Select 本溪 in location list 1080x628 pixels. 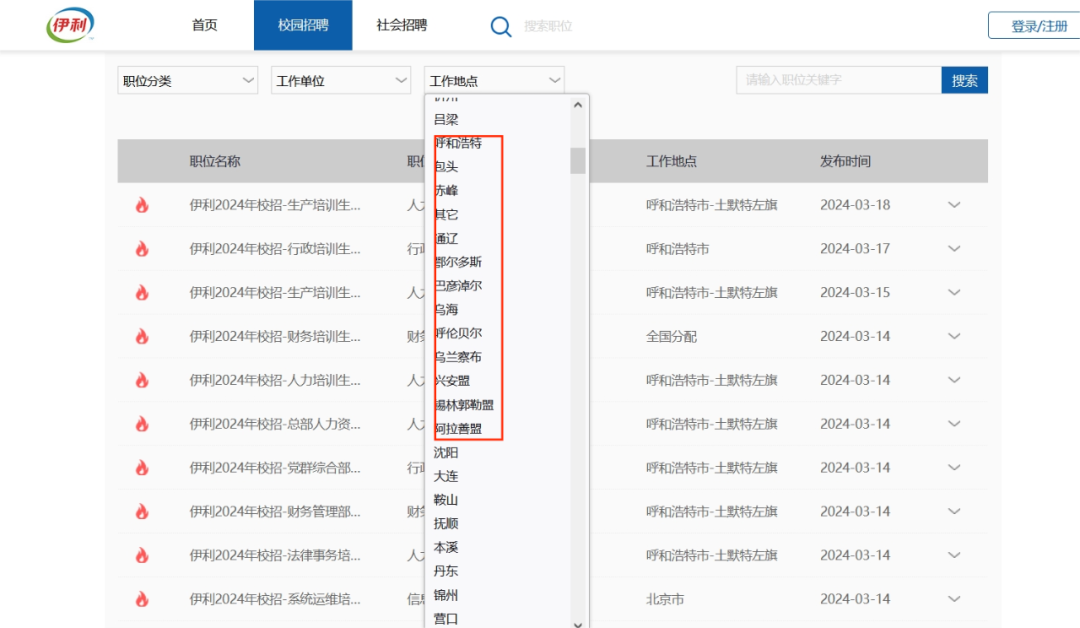[x=446, y=547]
